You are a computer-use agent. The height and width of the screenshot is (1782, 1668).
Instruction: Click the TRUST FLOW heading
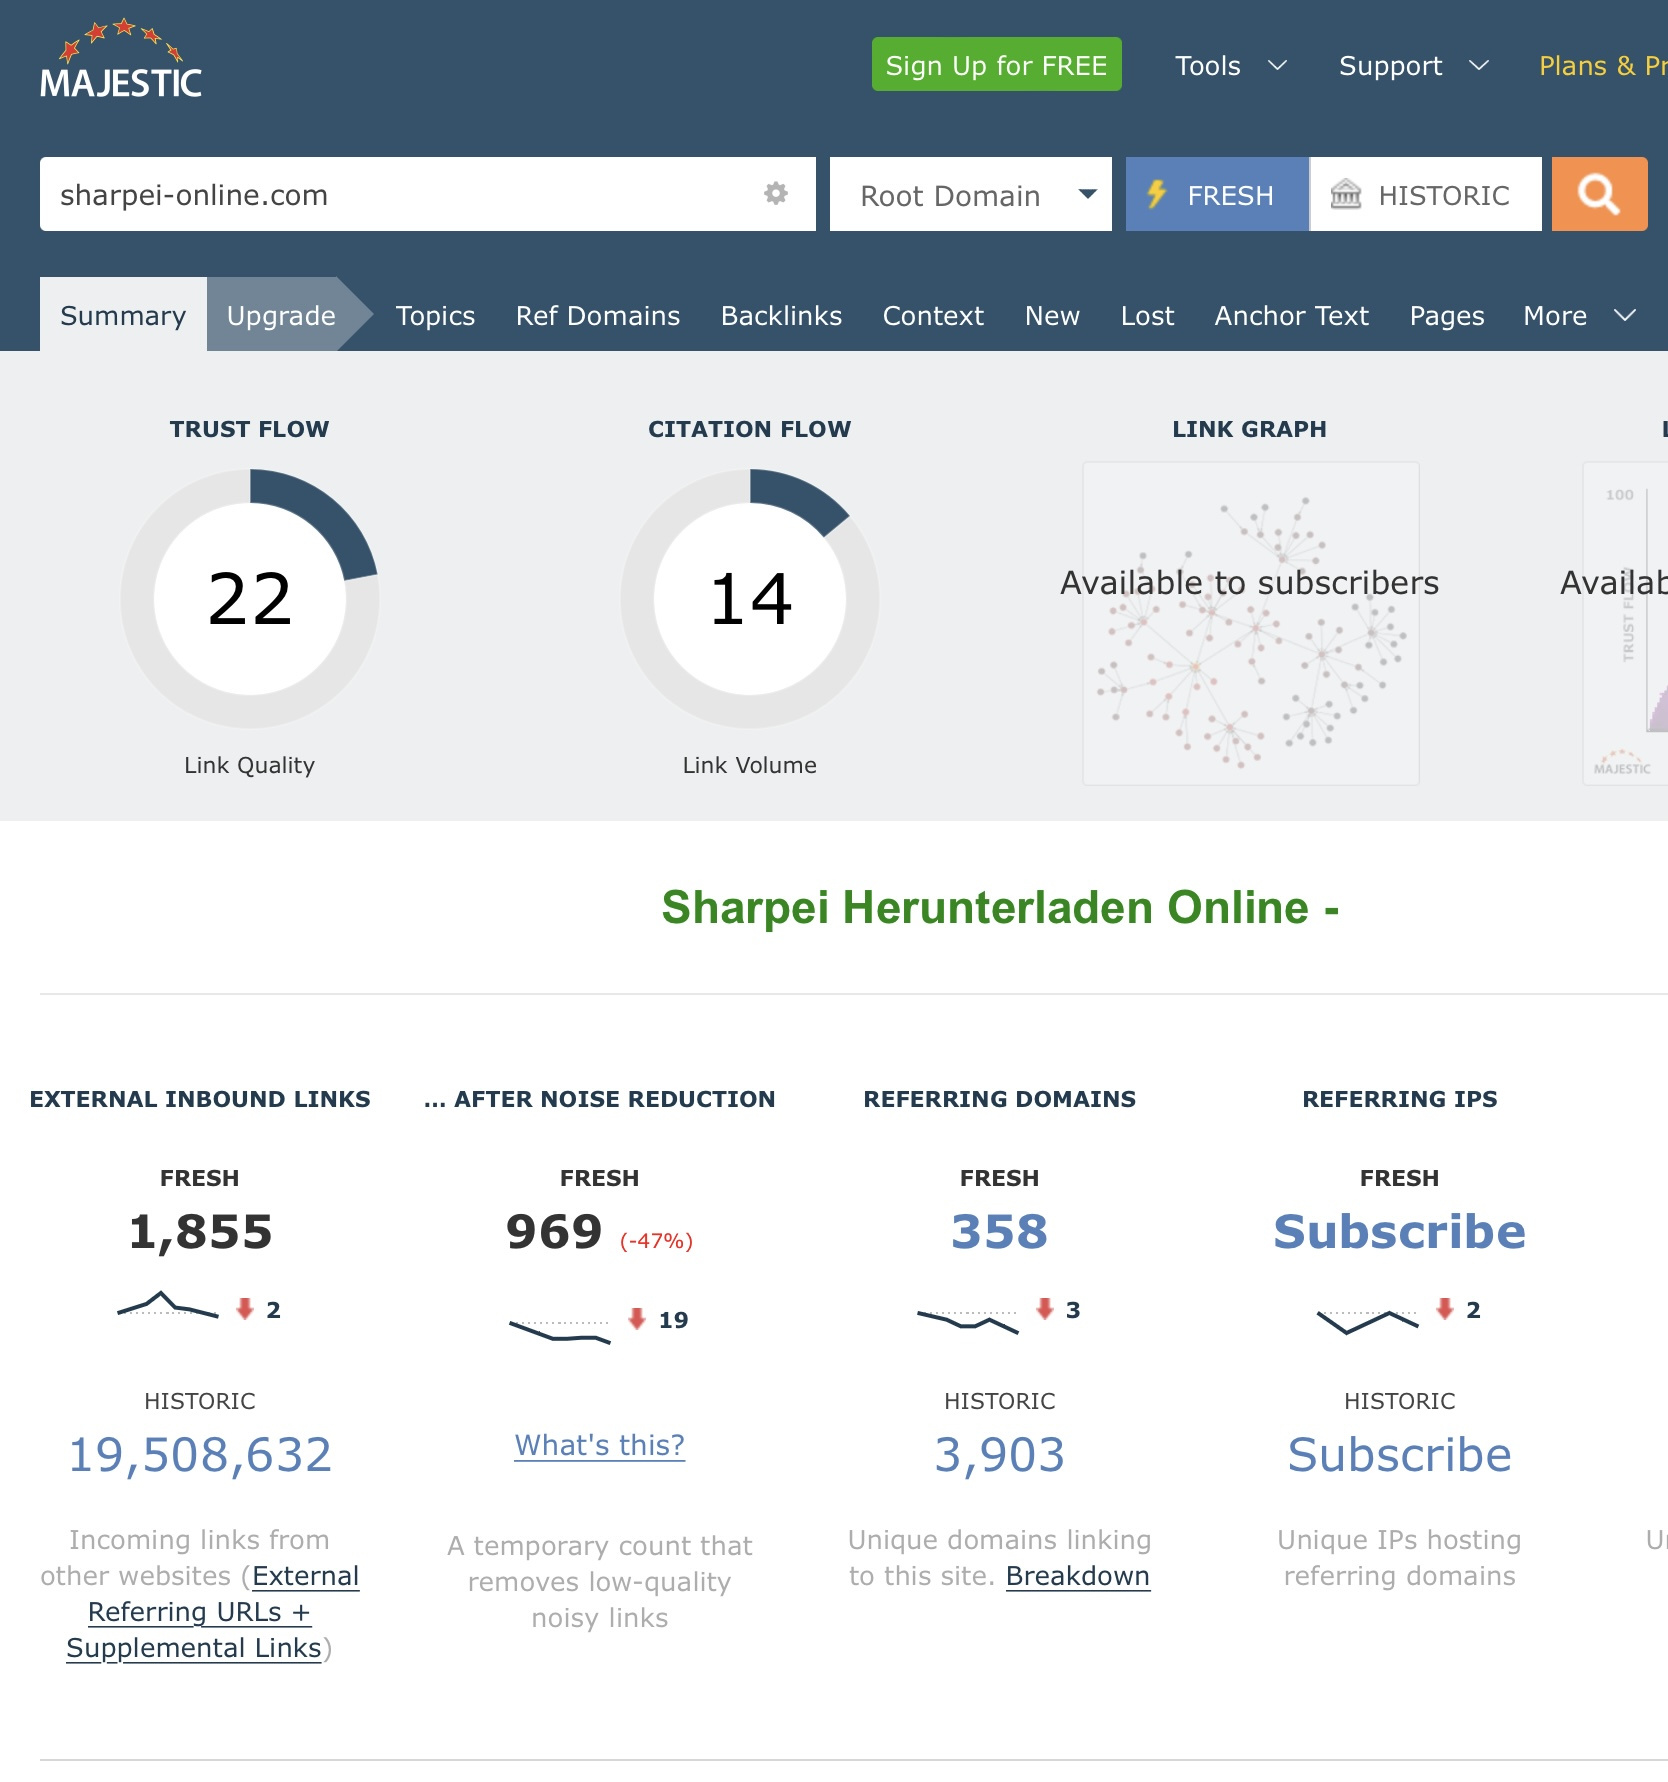coord(249,429)
